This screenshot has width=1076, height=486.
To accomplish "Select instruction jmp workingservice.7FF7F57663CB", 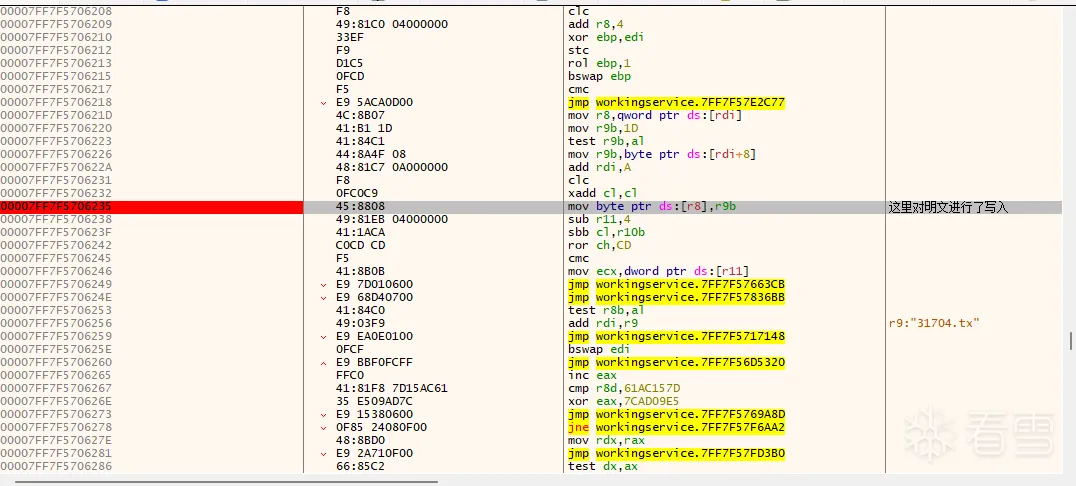I will pos(677,284).
